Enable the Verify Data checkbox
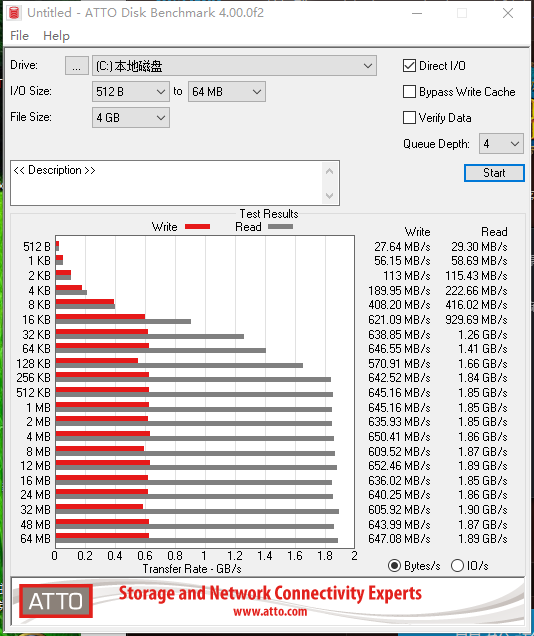This screenshot has height=636, width=534. point(409,118)
